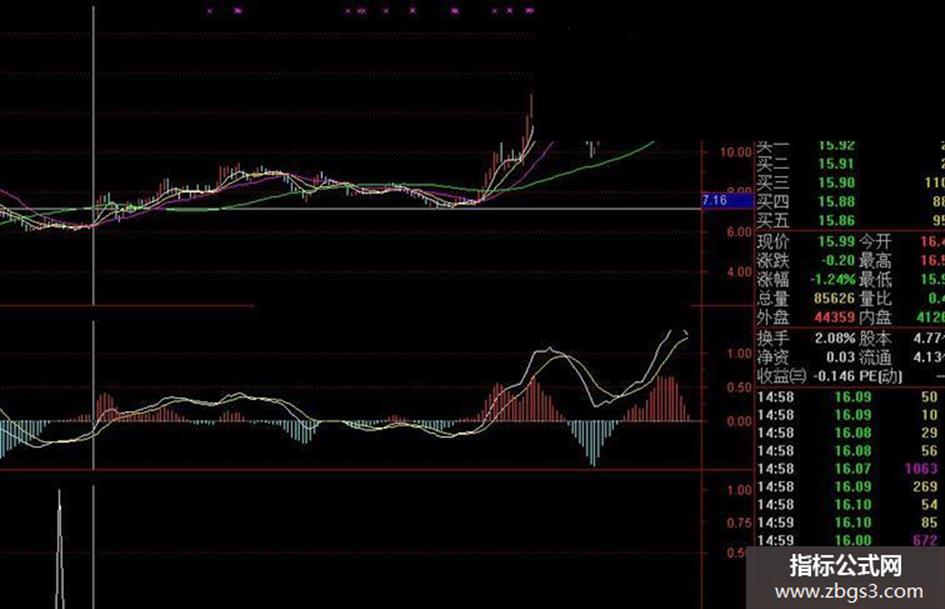Select the 买二 bid row label
This screenshot has height=609, width=945.
coord(773,164)
